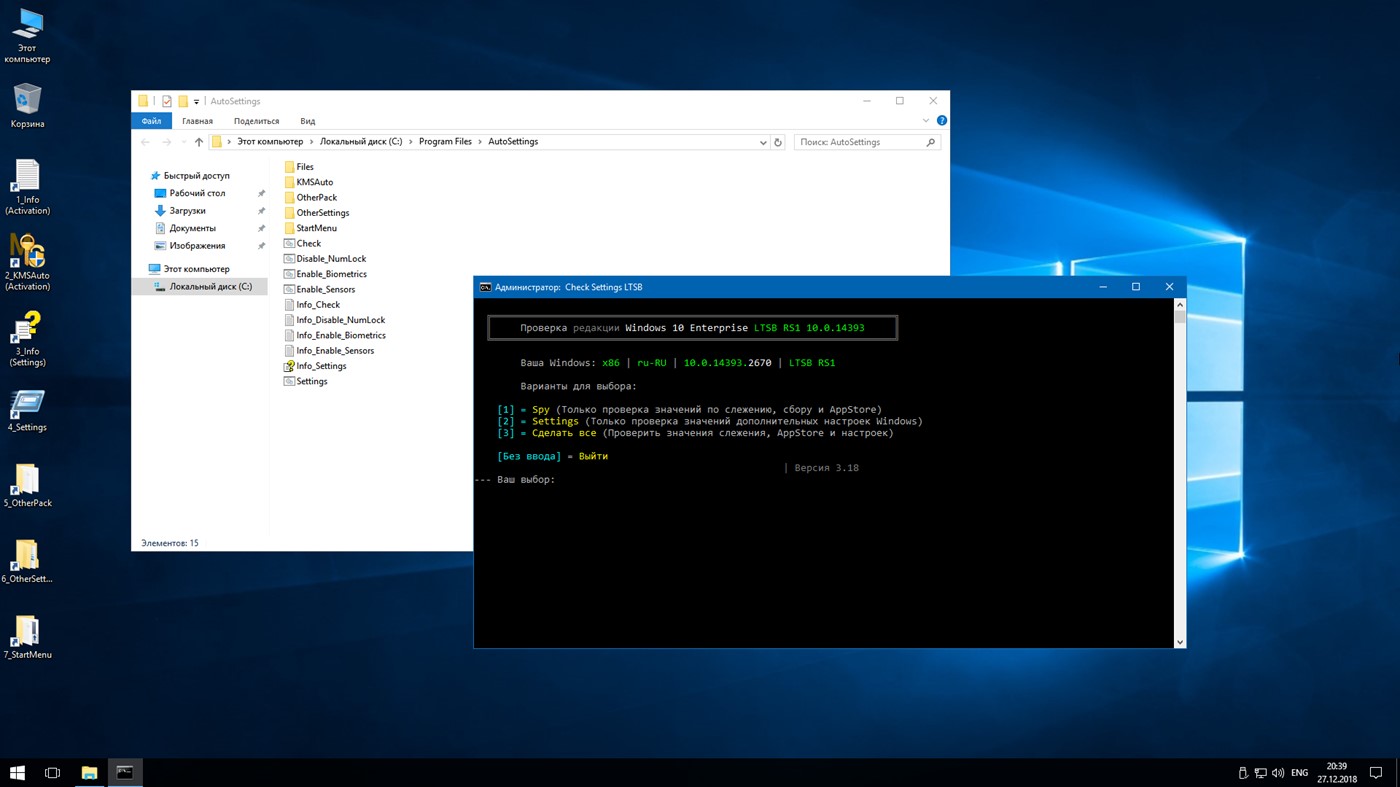Expand breadcrumb arrow after Program Files

tap(480, 142)
